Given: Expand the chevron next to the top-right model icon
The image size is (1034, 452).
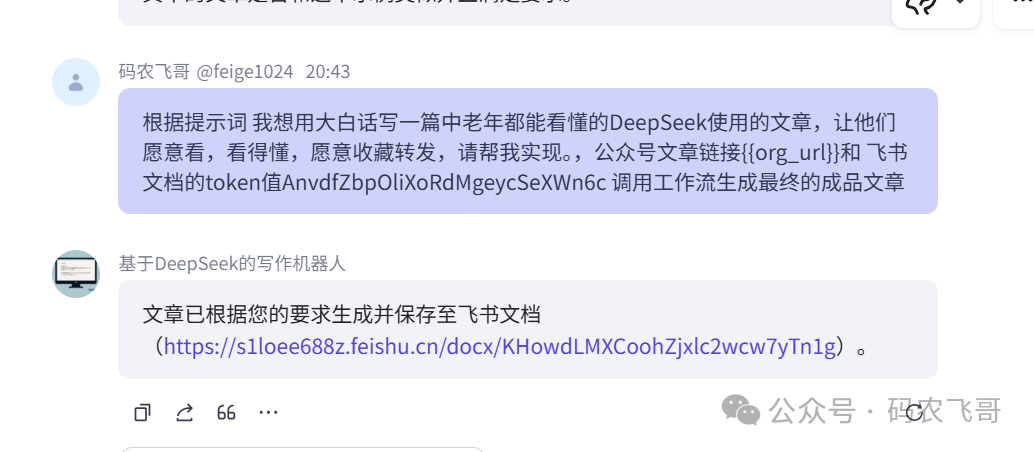Looking at the screenshot, I should [x=961, y=3].
